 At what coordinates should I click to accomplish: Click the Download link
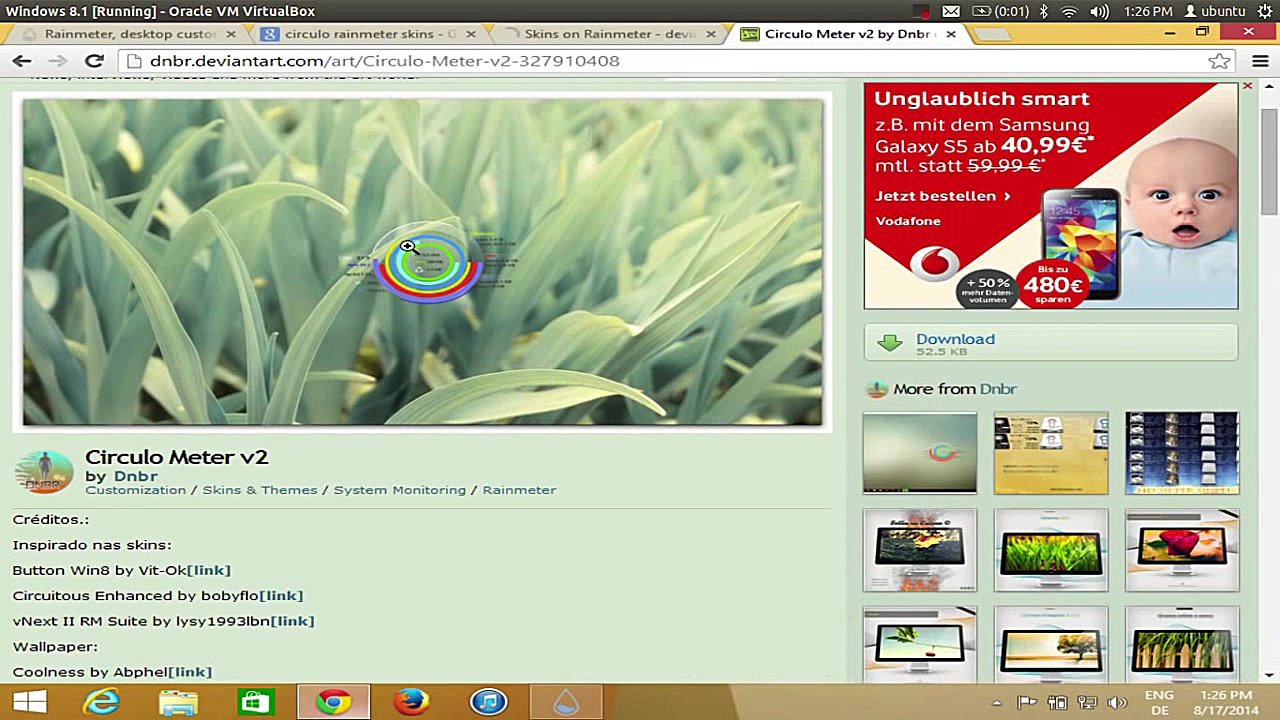[x=955, y=339]
